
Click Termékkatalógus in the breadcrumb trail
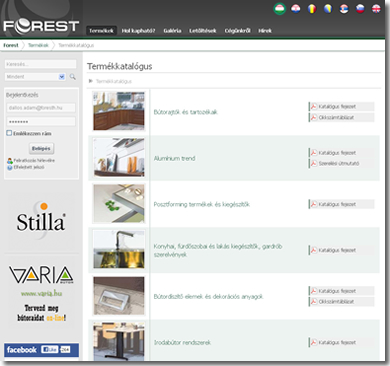(x=76, y=45)
